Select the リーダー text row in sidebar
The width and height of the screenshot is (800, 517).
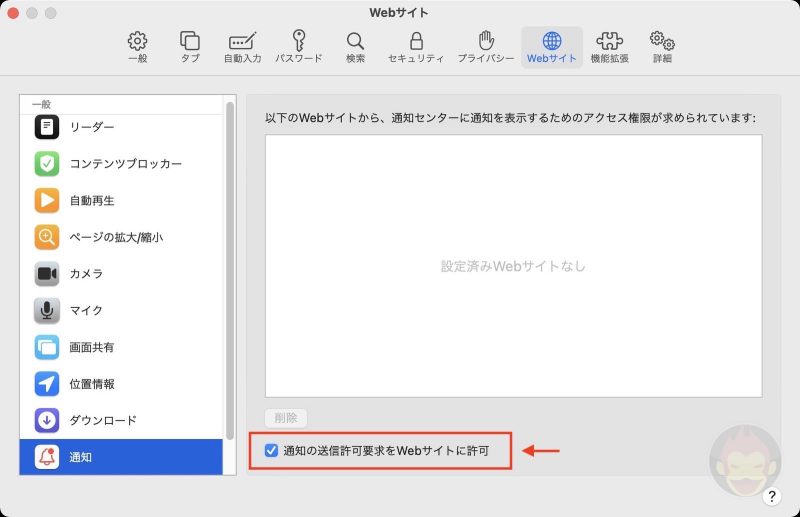[92, 127]
